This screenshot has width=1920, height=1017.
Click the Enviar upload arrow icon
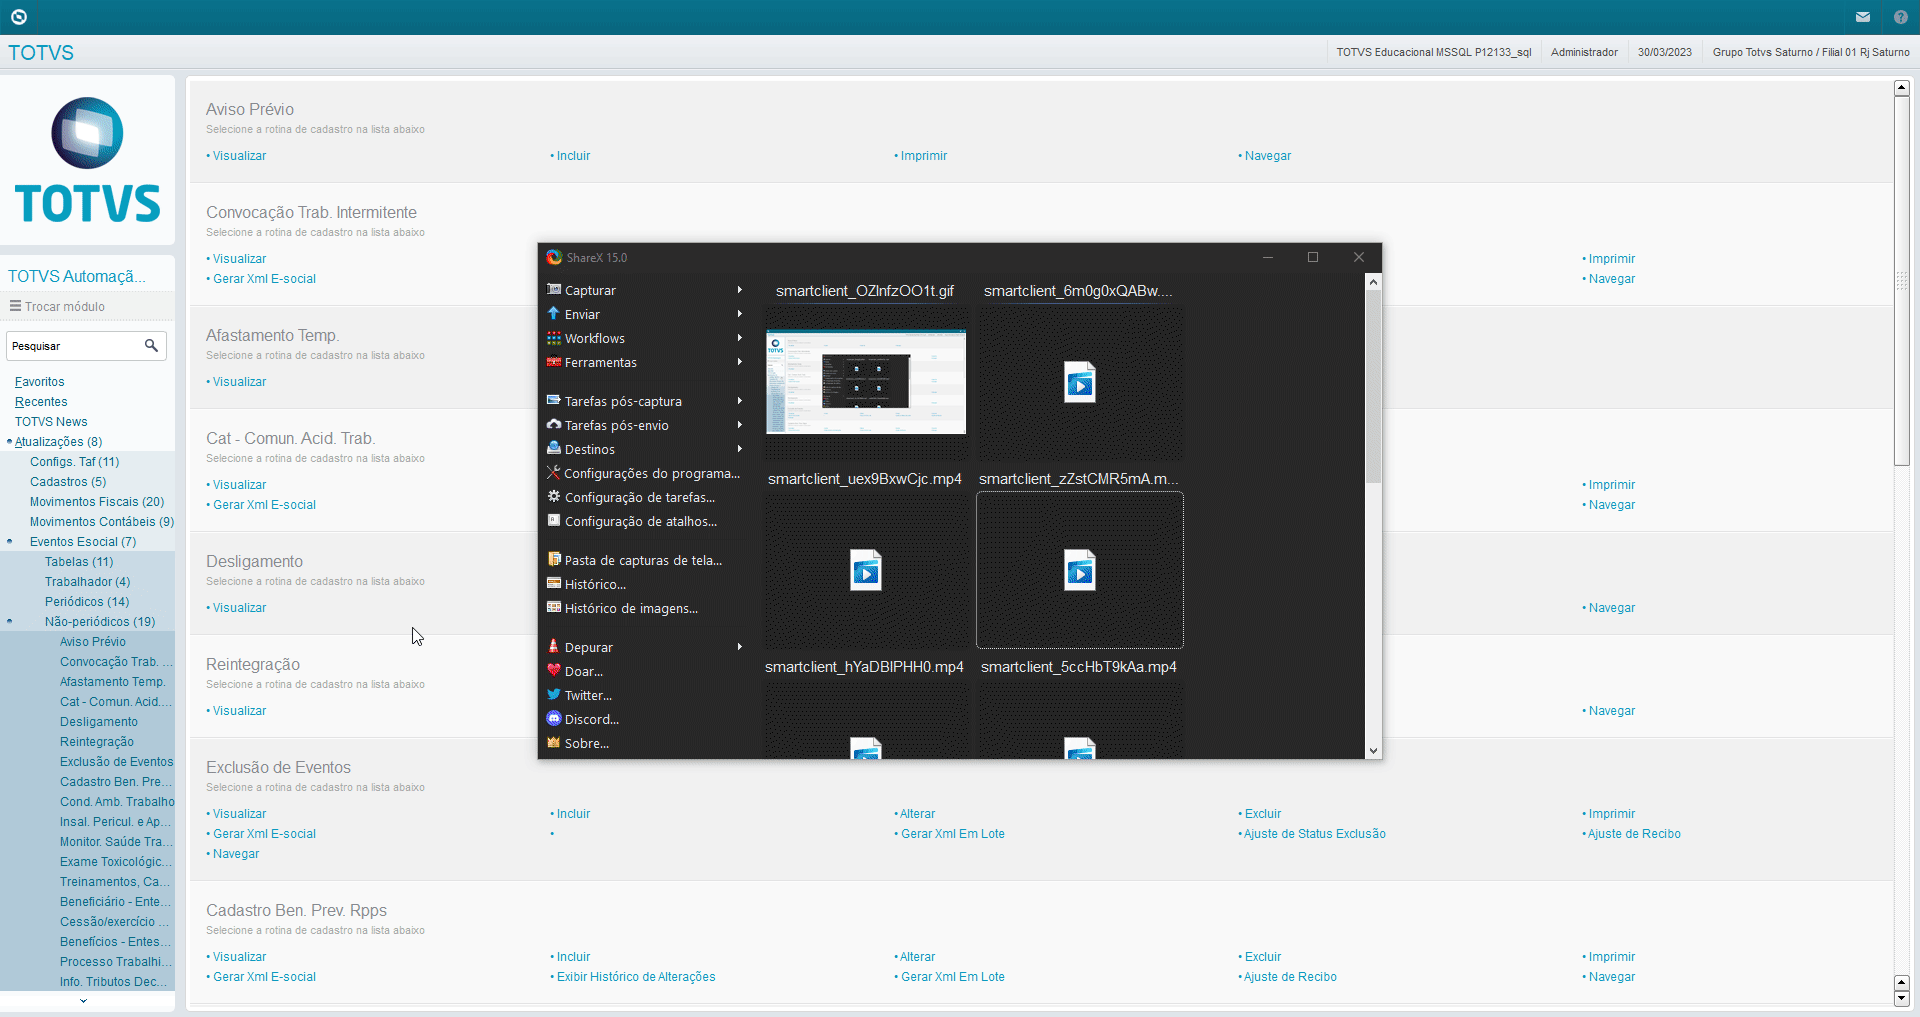pyautogui.click(x=553, y=313)
